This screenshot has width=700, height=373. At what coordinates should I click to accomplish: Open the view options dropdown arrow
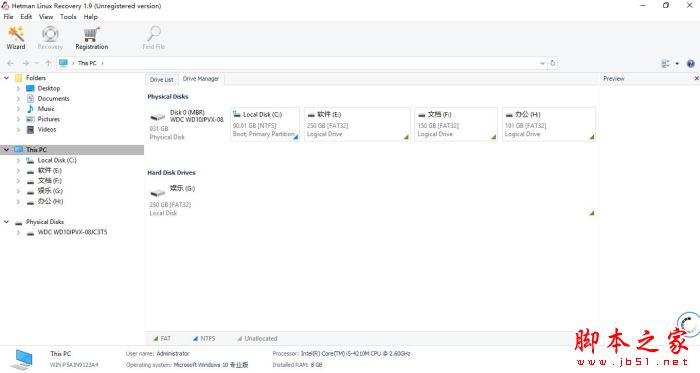[677, 64]
